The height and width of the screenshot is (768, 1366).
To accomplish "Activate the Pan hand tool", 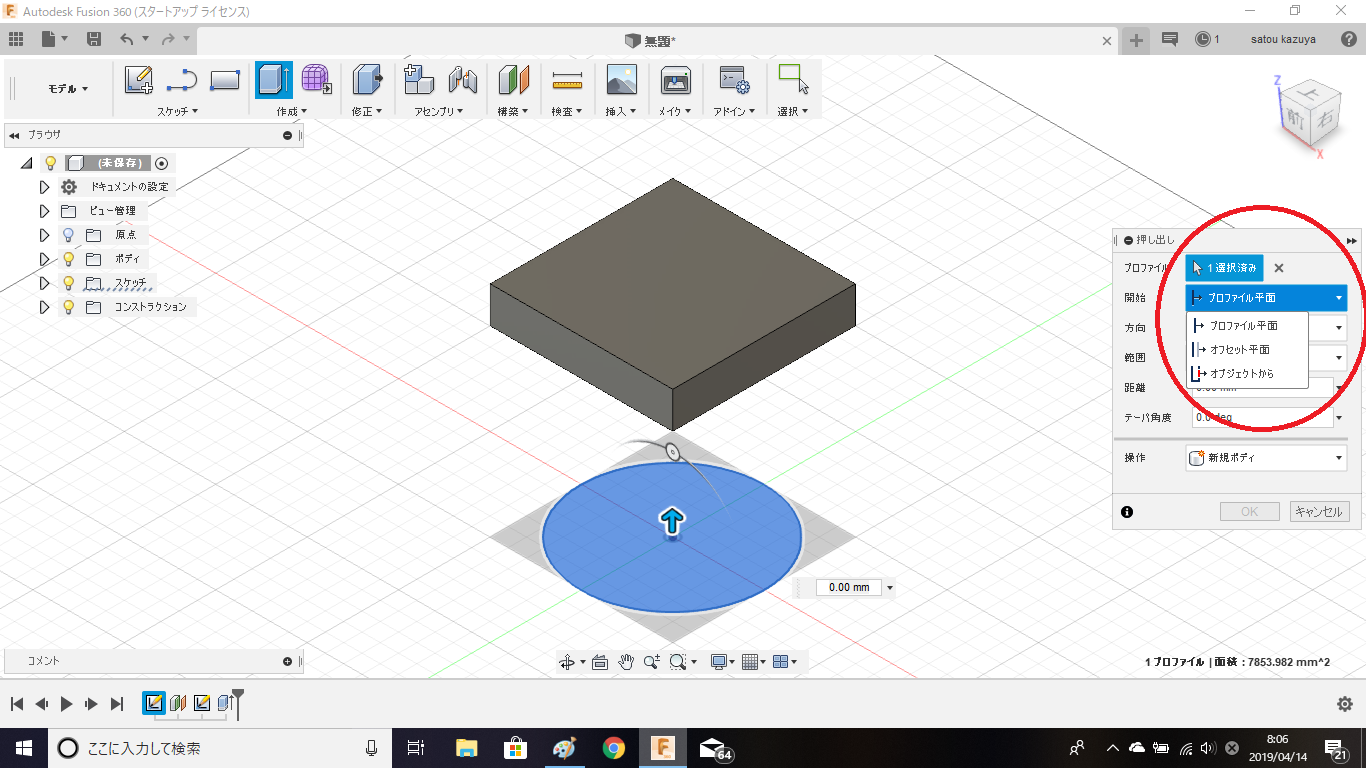I will pos(626,661).
